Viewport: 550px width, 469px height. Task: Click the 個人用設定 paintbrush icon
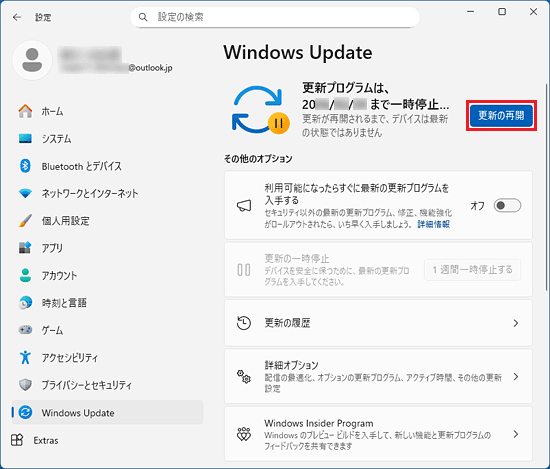[25, 221]
